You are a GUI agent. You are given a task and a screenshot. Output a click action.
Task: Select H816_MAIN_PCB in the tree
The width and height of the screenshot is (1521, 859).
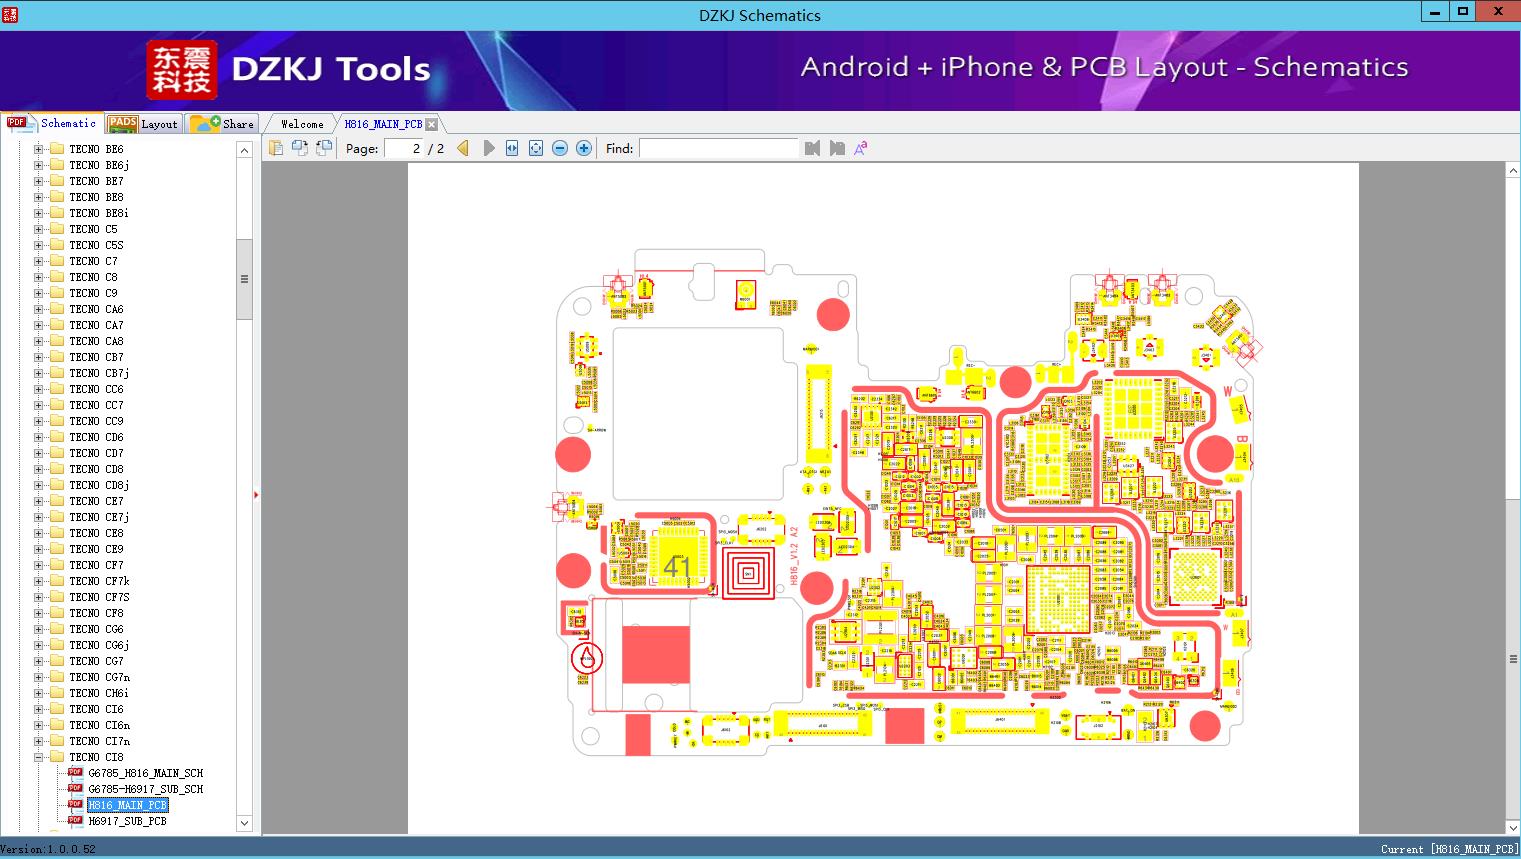click(x=127, y=805)
